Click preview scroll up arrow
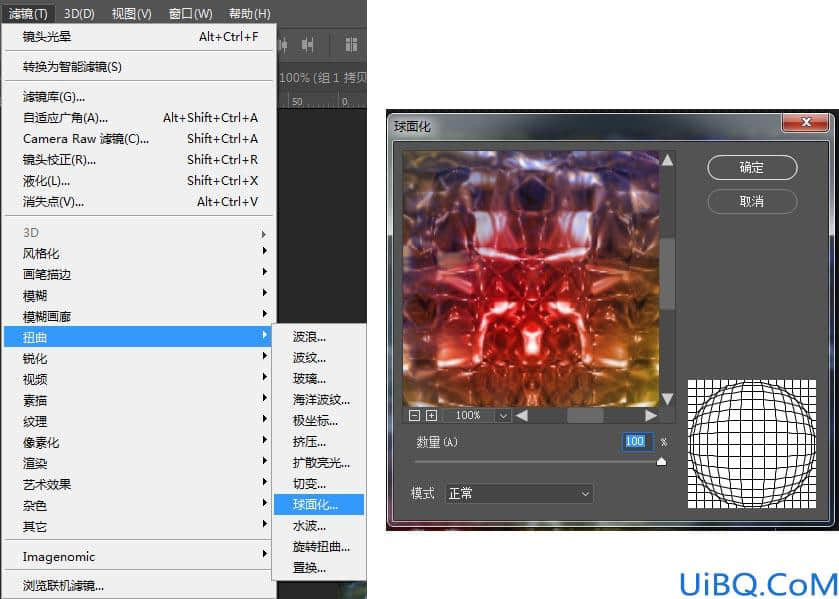The image size is (839, 599). pyautogui.click(x=667, y=160)
